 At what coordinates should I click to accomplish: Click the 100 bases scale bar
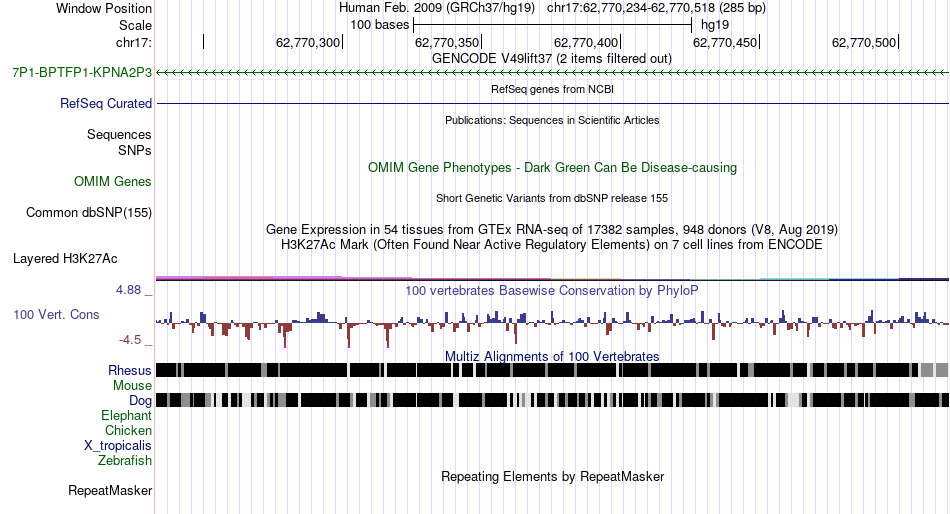552,25
